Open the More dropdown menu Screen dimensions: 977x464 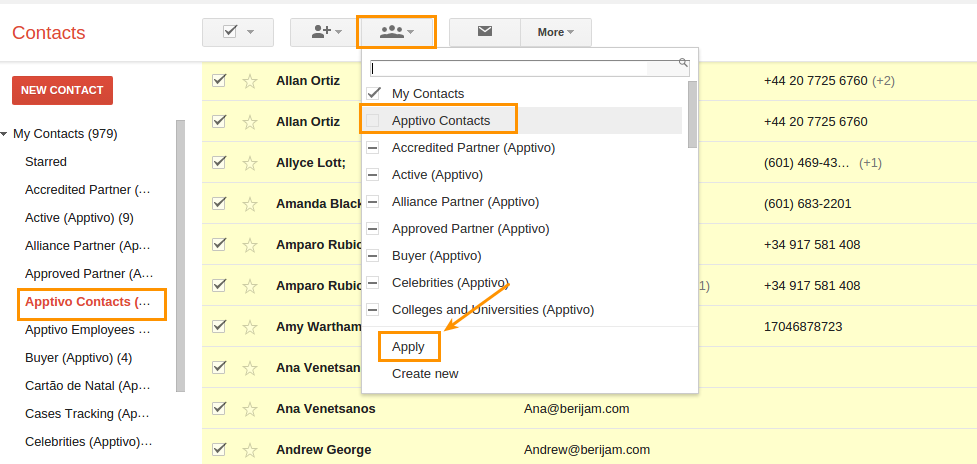point(556,32)
